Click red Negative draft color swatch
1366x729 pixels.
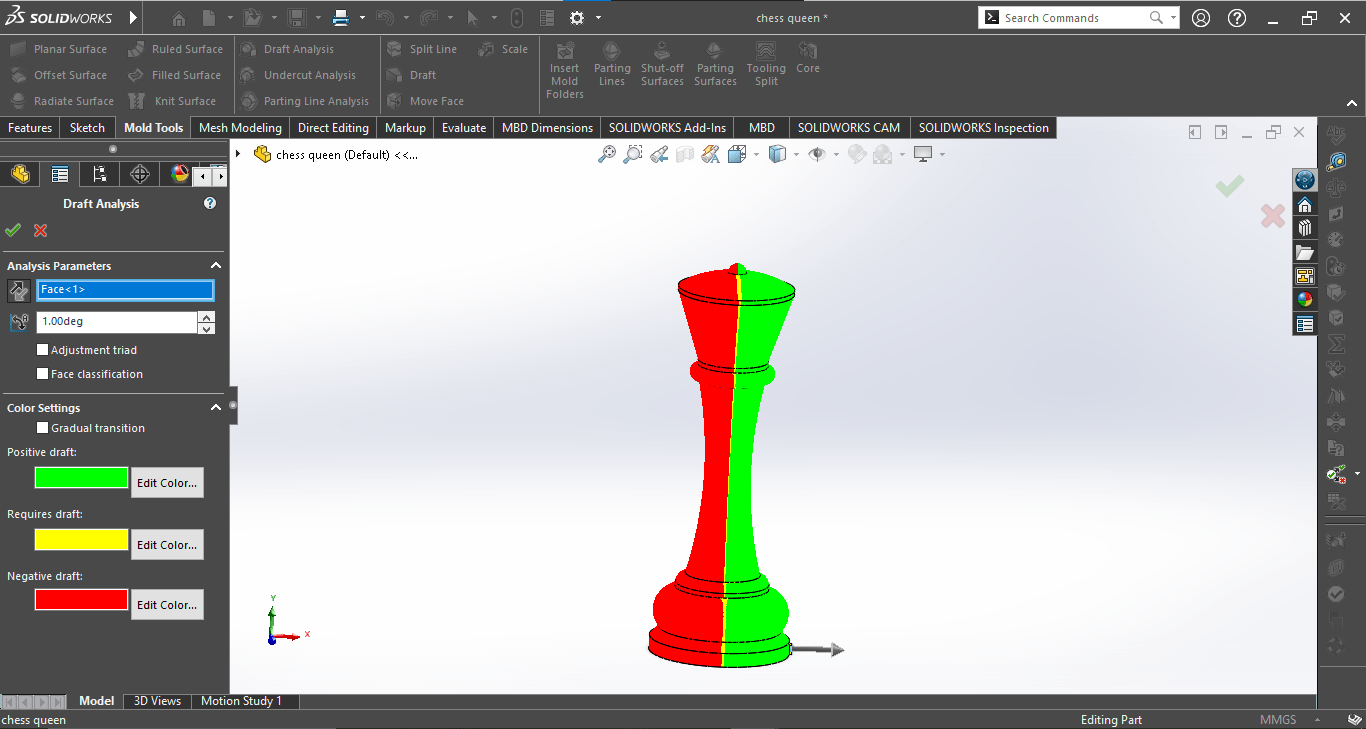coord(81,600)
